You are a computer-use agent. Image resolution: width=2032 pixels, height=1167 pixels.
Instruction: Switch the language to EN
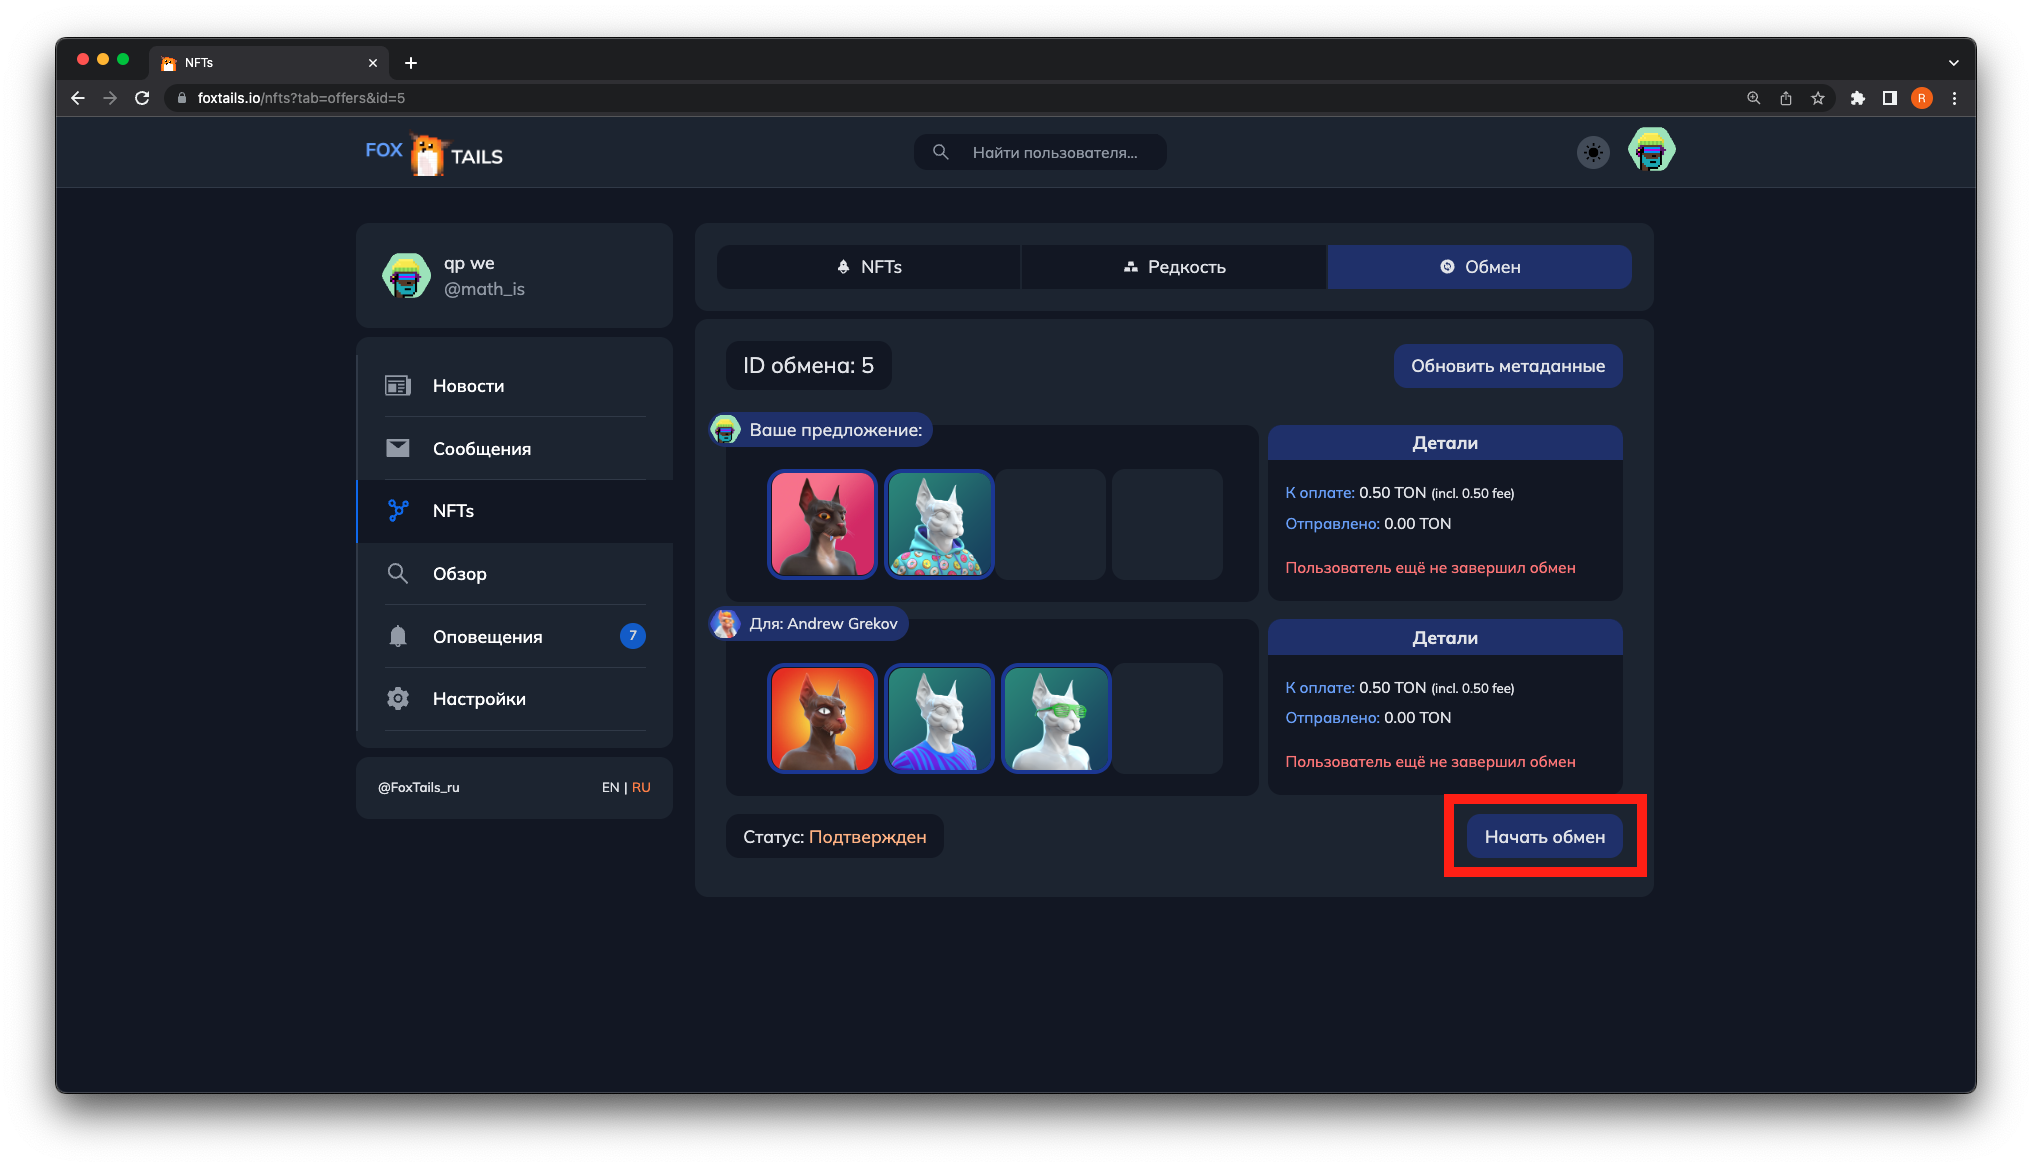pyautogui.click(x=610, y=788)
